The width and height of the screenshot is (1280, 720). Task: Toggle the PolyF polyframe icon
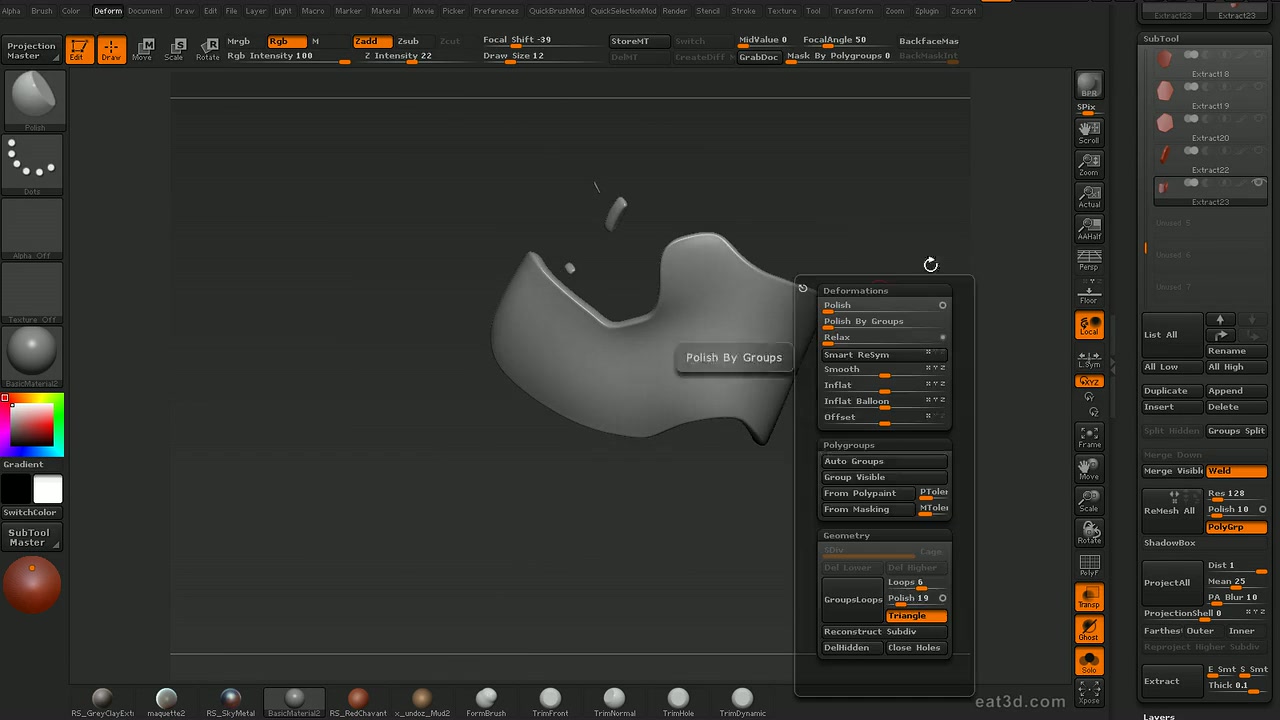click(1089, 565)
